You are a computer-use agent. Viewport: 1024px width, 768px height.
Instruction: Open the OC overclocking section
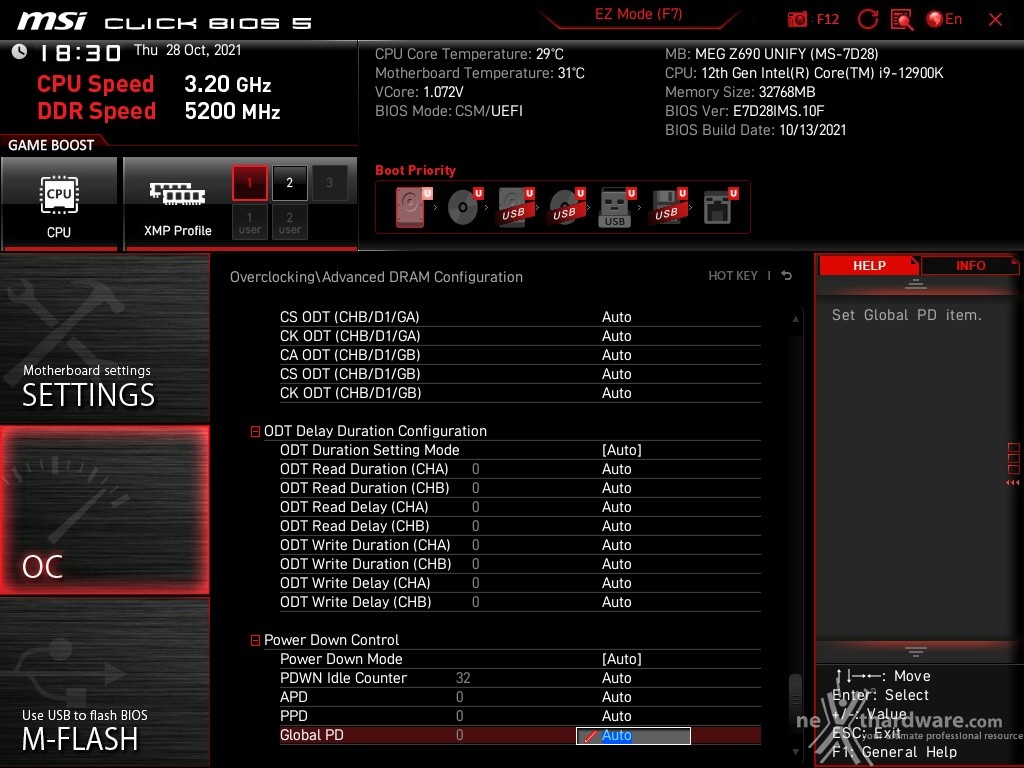104,510
